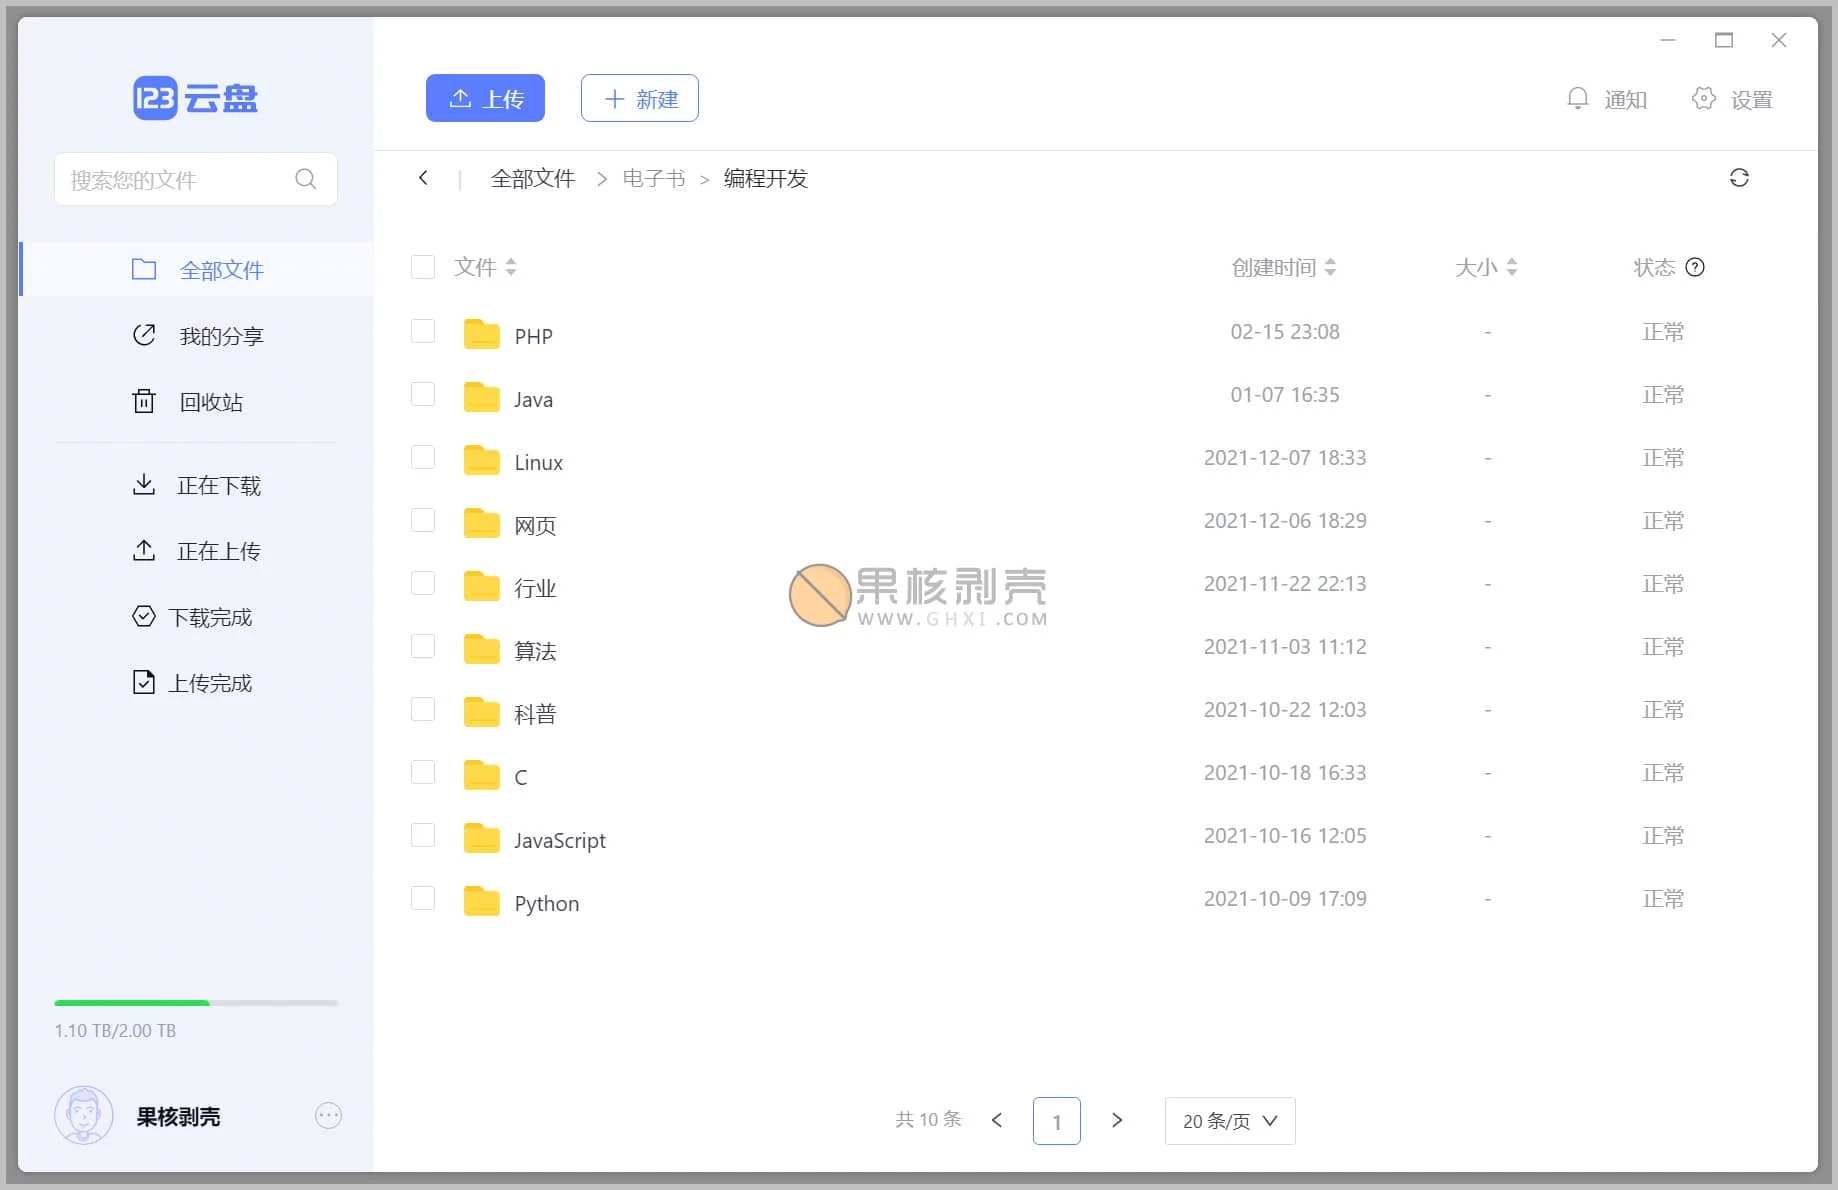This screenshot has width=1838, height=1190.
Task: Select the header select-all checkbox
Action: click(x=423, y=267)
